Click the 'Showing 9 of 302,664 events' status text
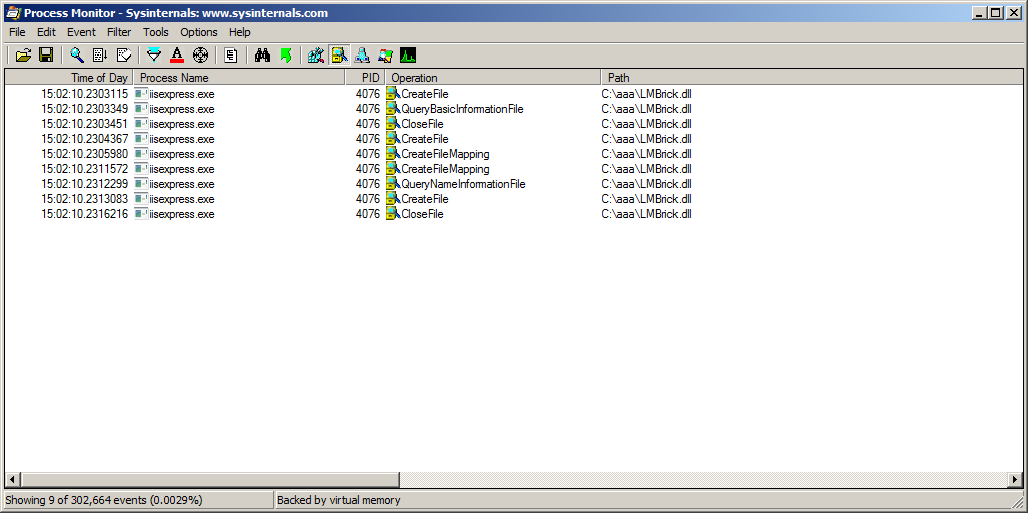 104,500
